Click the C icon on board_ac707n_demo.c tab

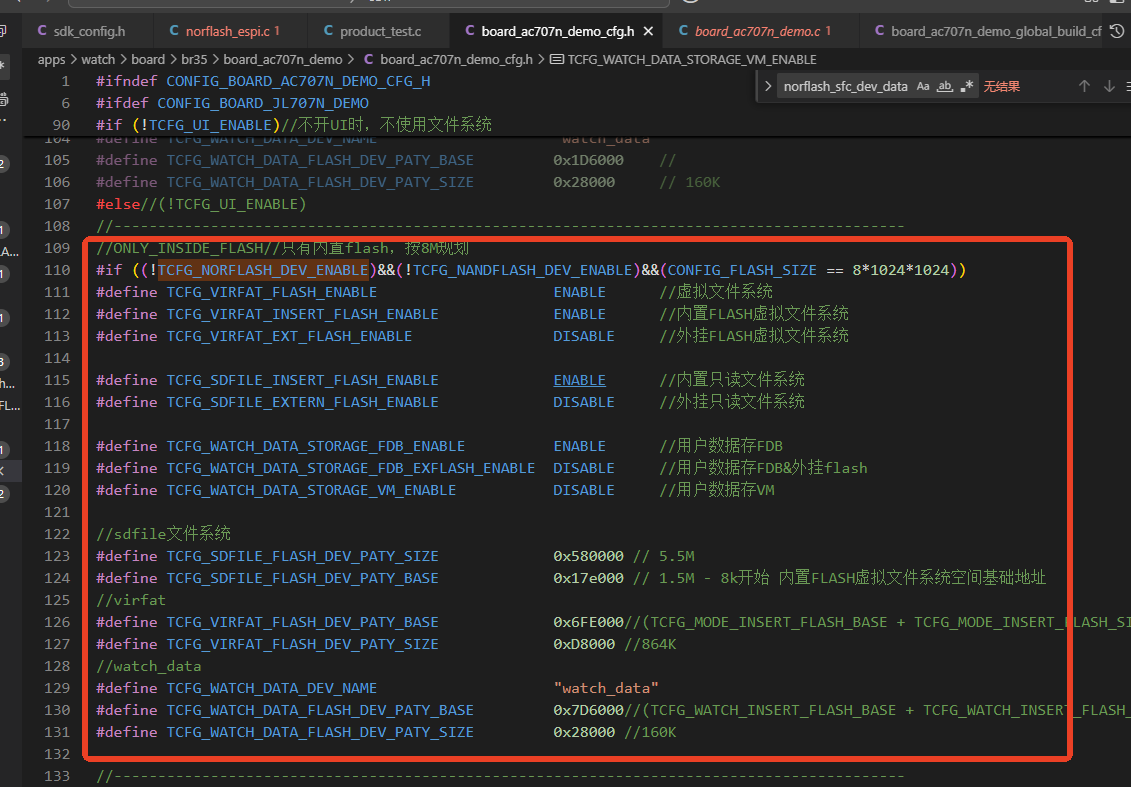pos(683,31)
